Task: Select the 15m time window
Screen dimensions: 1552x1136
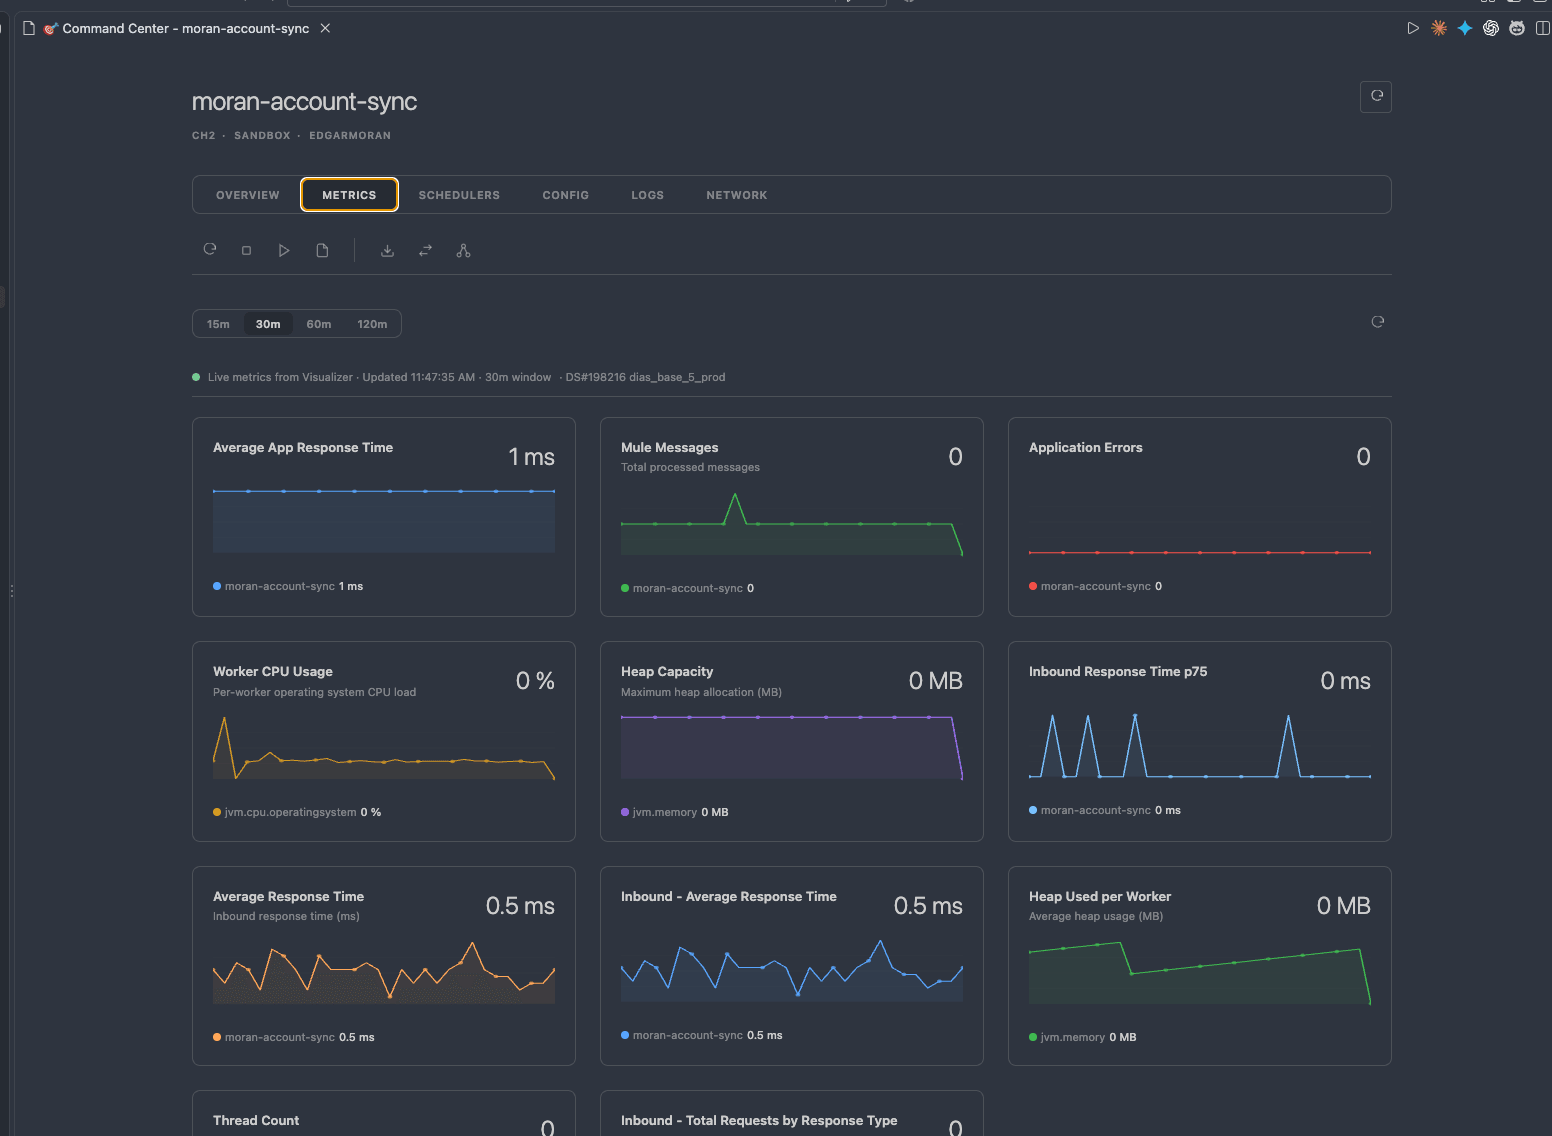Action: click(218, 324)
